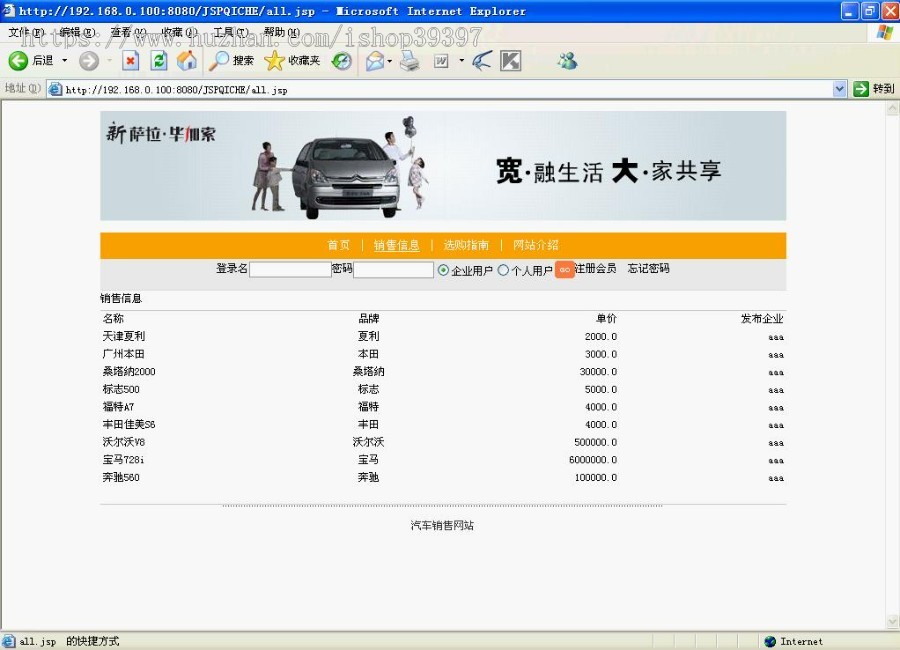Screen dimensions: 900x650
Task: Click the History/Media toolbar icon
Action: [342, 60]
